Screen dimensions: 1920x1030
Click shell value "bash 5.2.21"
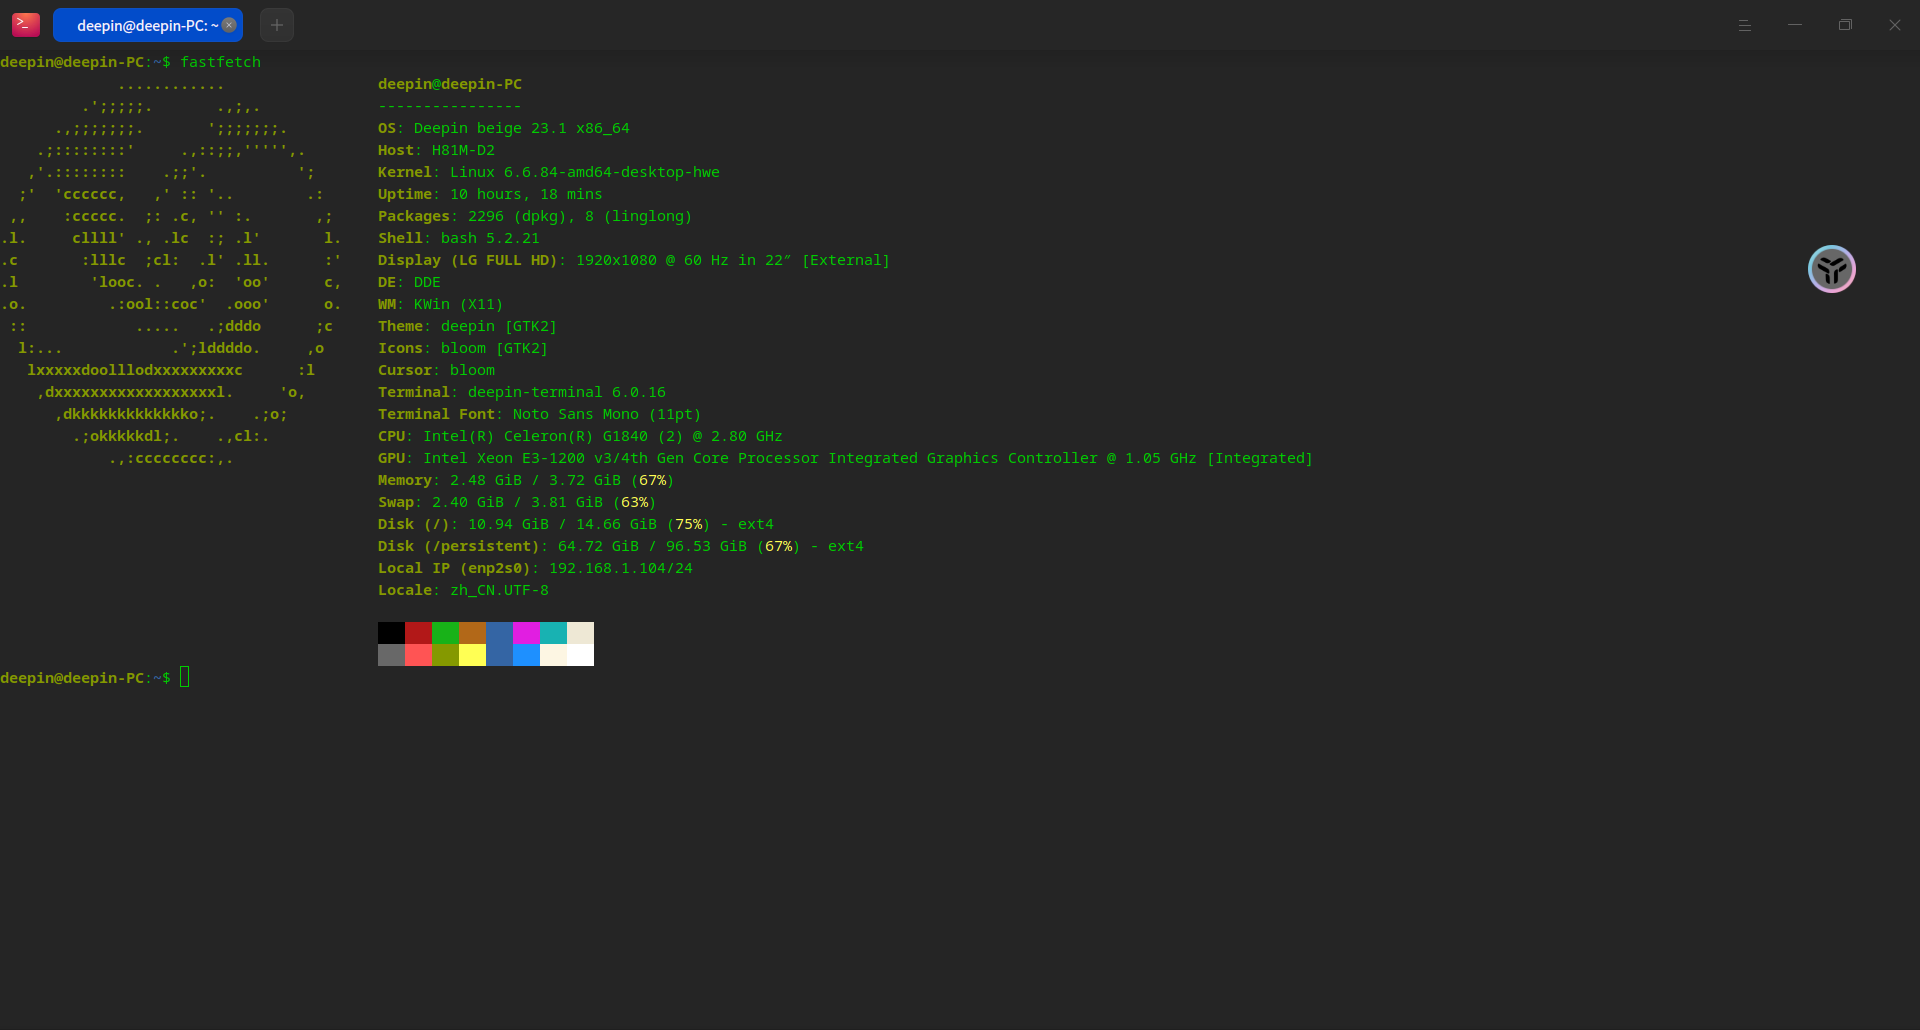490,238
